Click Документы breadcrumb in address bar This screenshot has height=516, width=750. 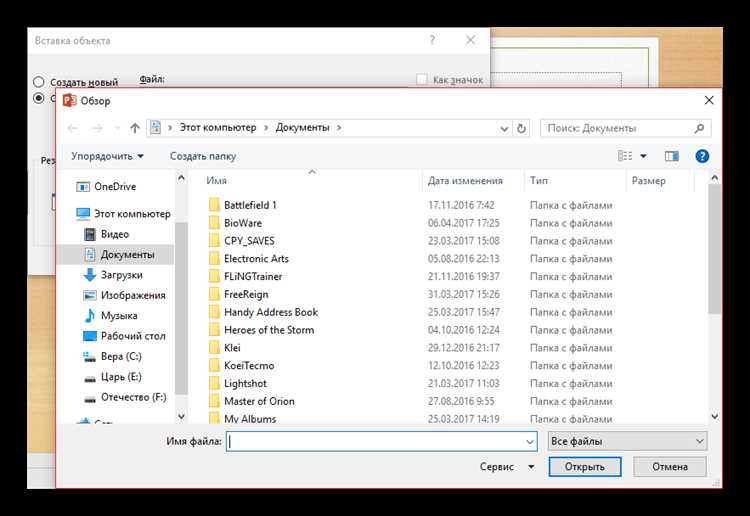click(x=302, y=128)
